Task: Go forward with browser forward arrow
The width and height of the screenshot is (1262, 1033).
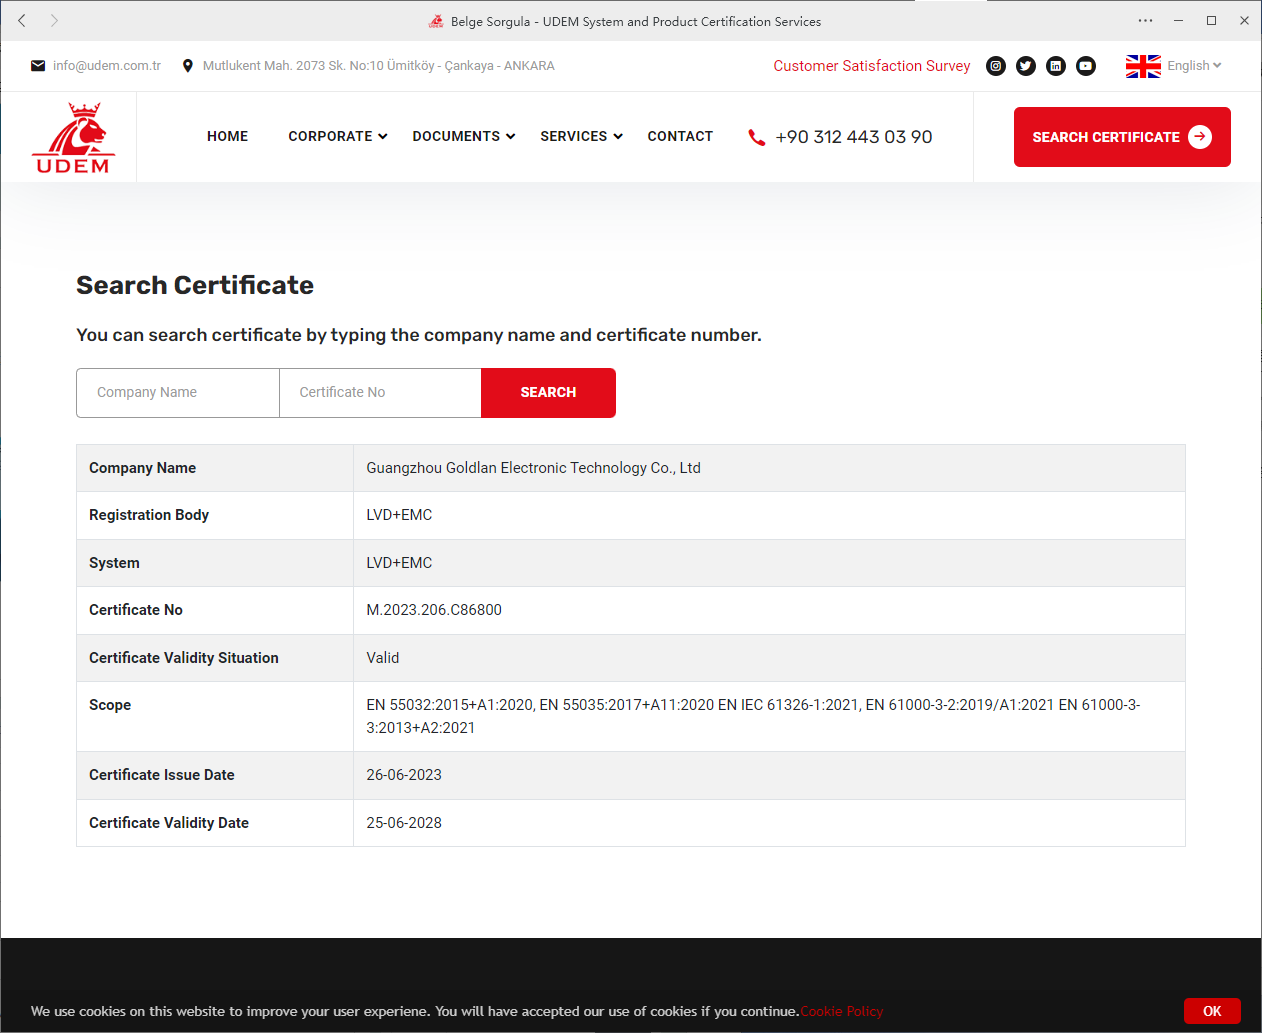Action: coord(54,20)
